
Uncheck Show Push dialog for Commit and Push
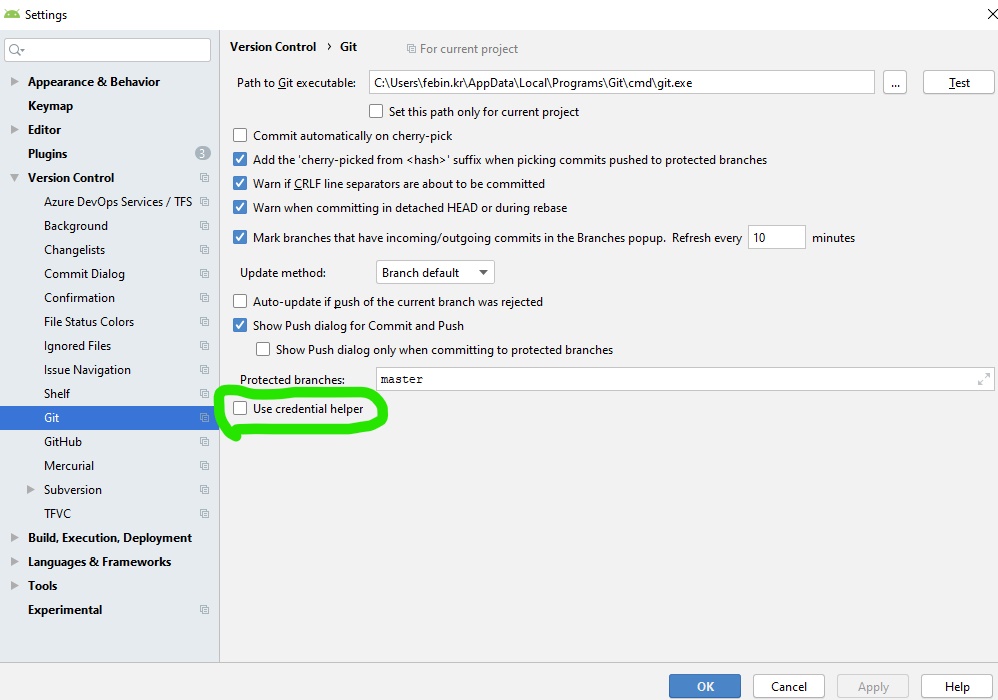[240, 325]
